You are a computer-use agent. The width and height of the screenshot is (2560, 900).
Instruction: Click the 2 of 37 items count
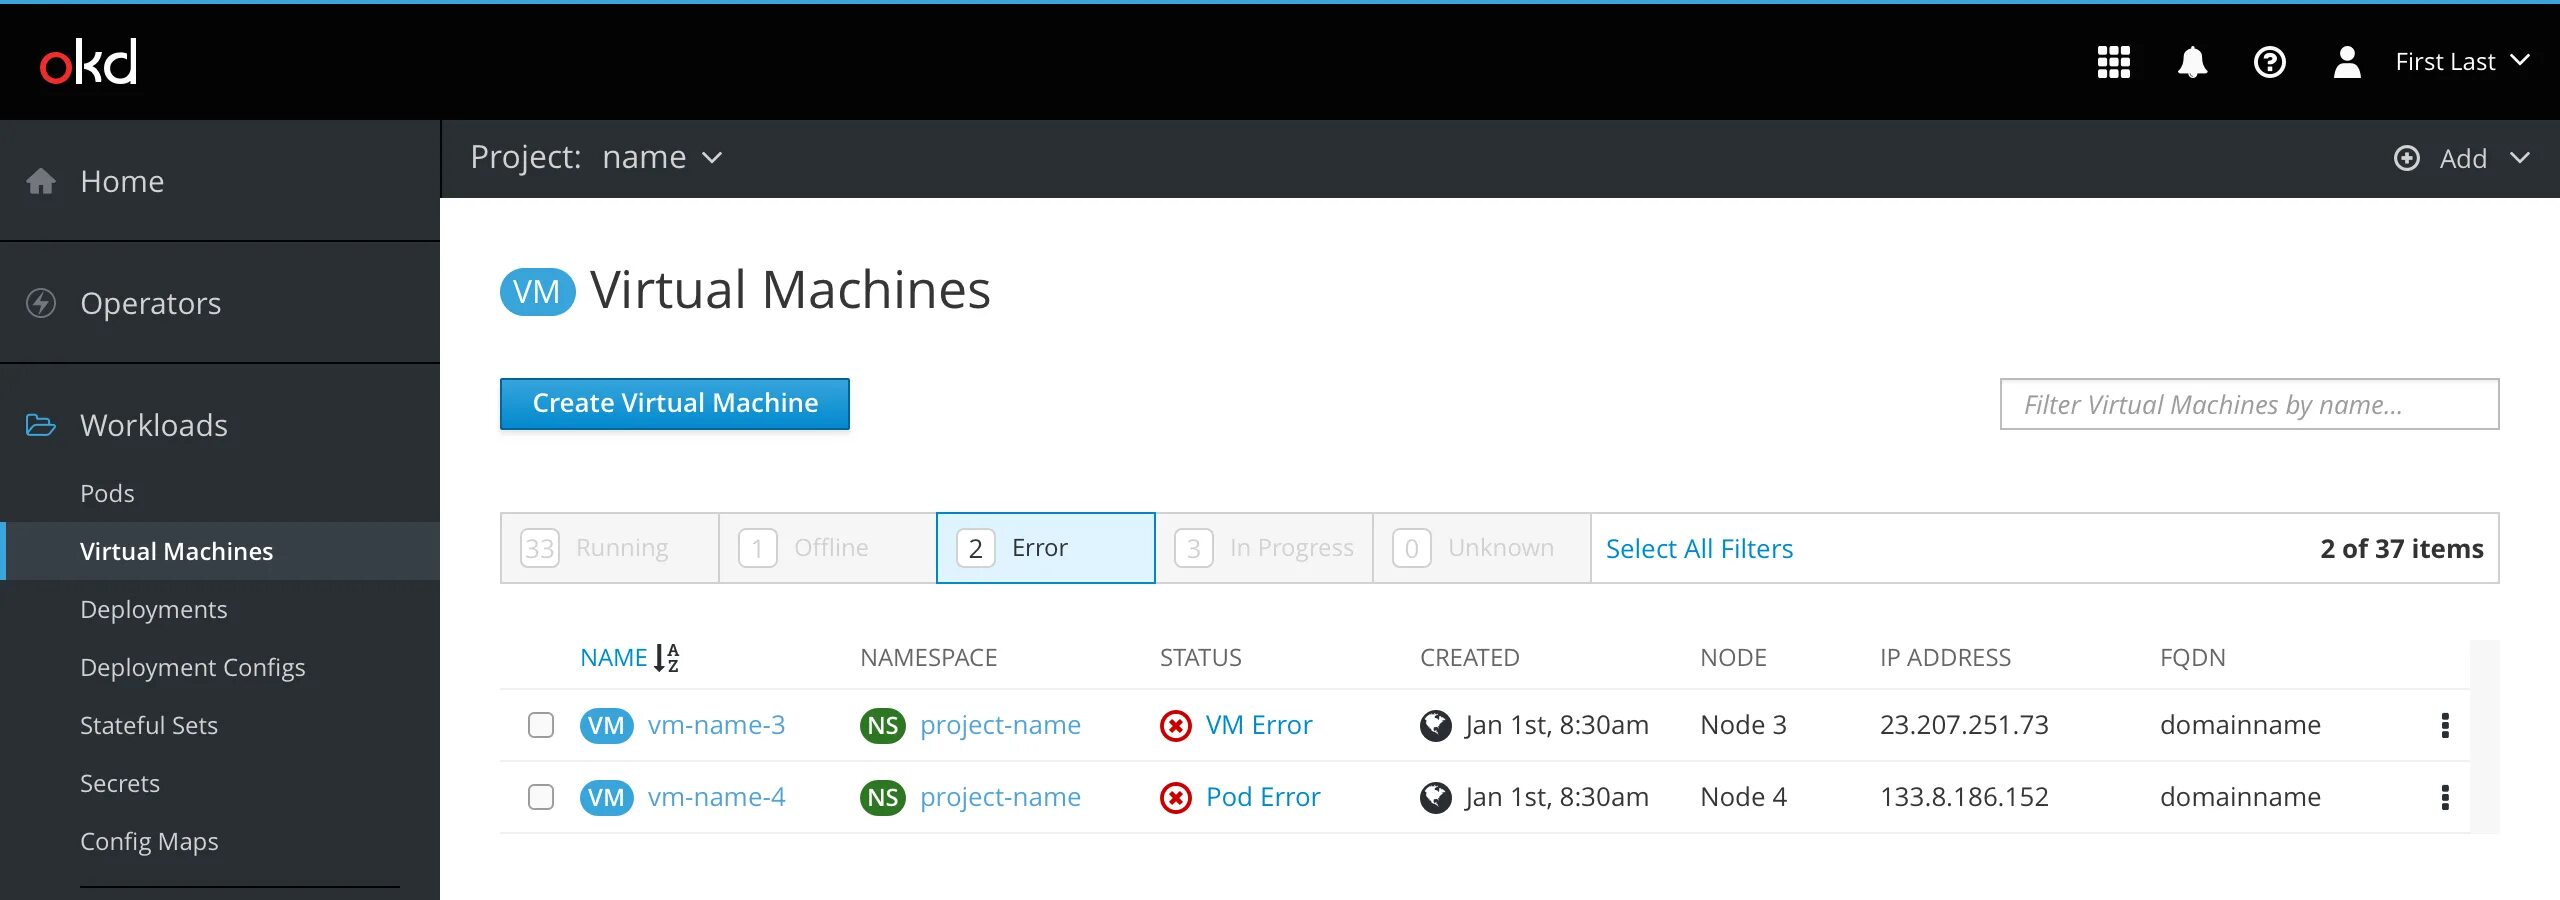tap(2401, 548)
